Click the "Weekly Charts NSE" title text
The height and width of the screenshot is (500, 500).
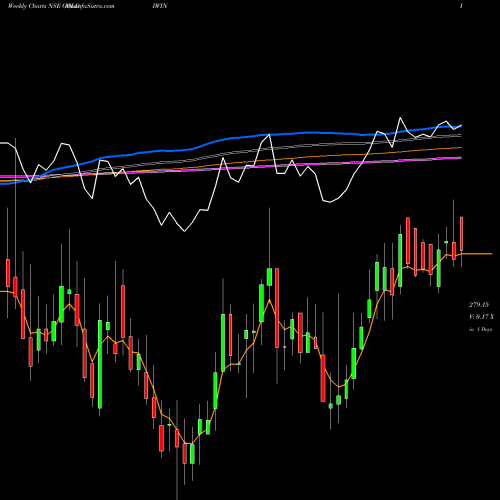pos(33,6)
